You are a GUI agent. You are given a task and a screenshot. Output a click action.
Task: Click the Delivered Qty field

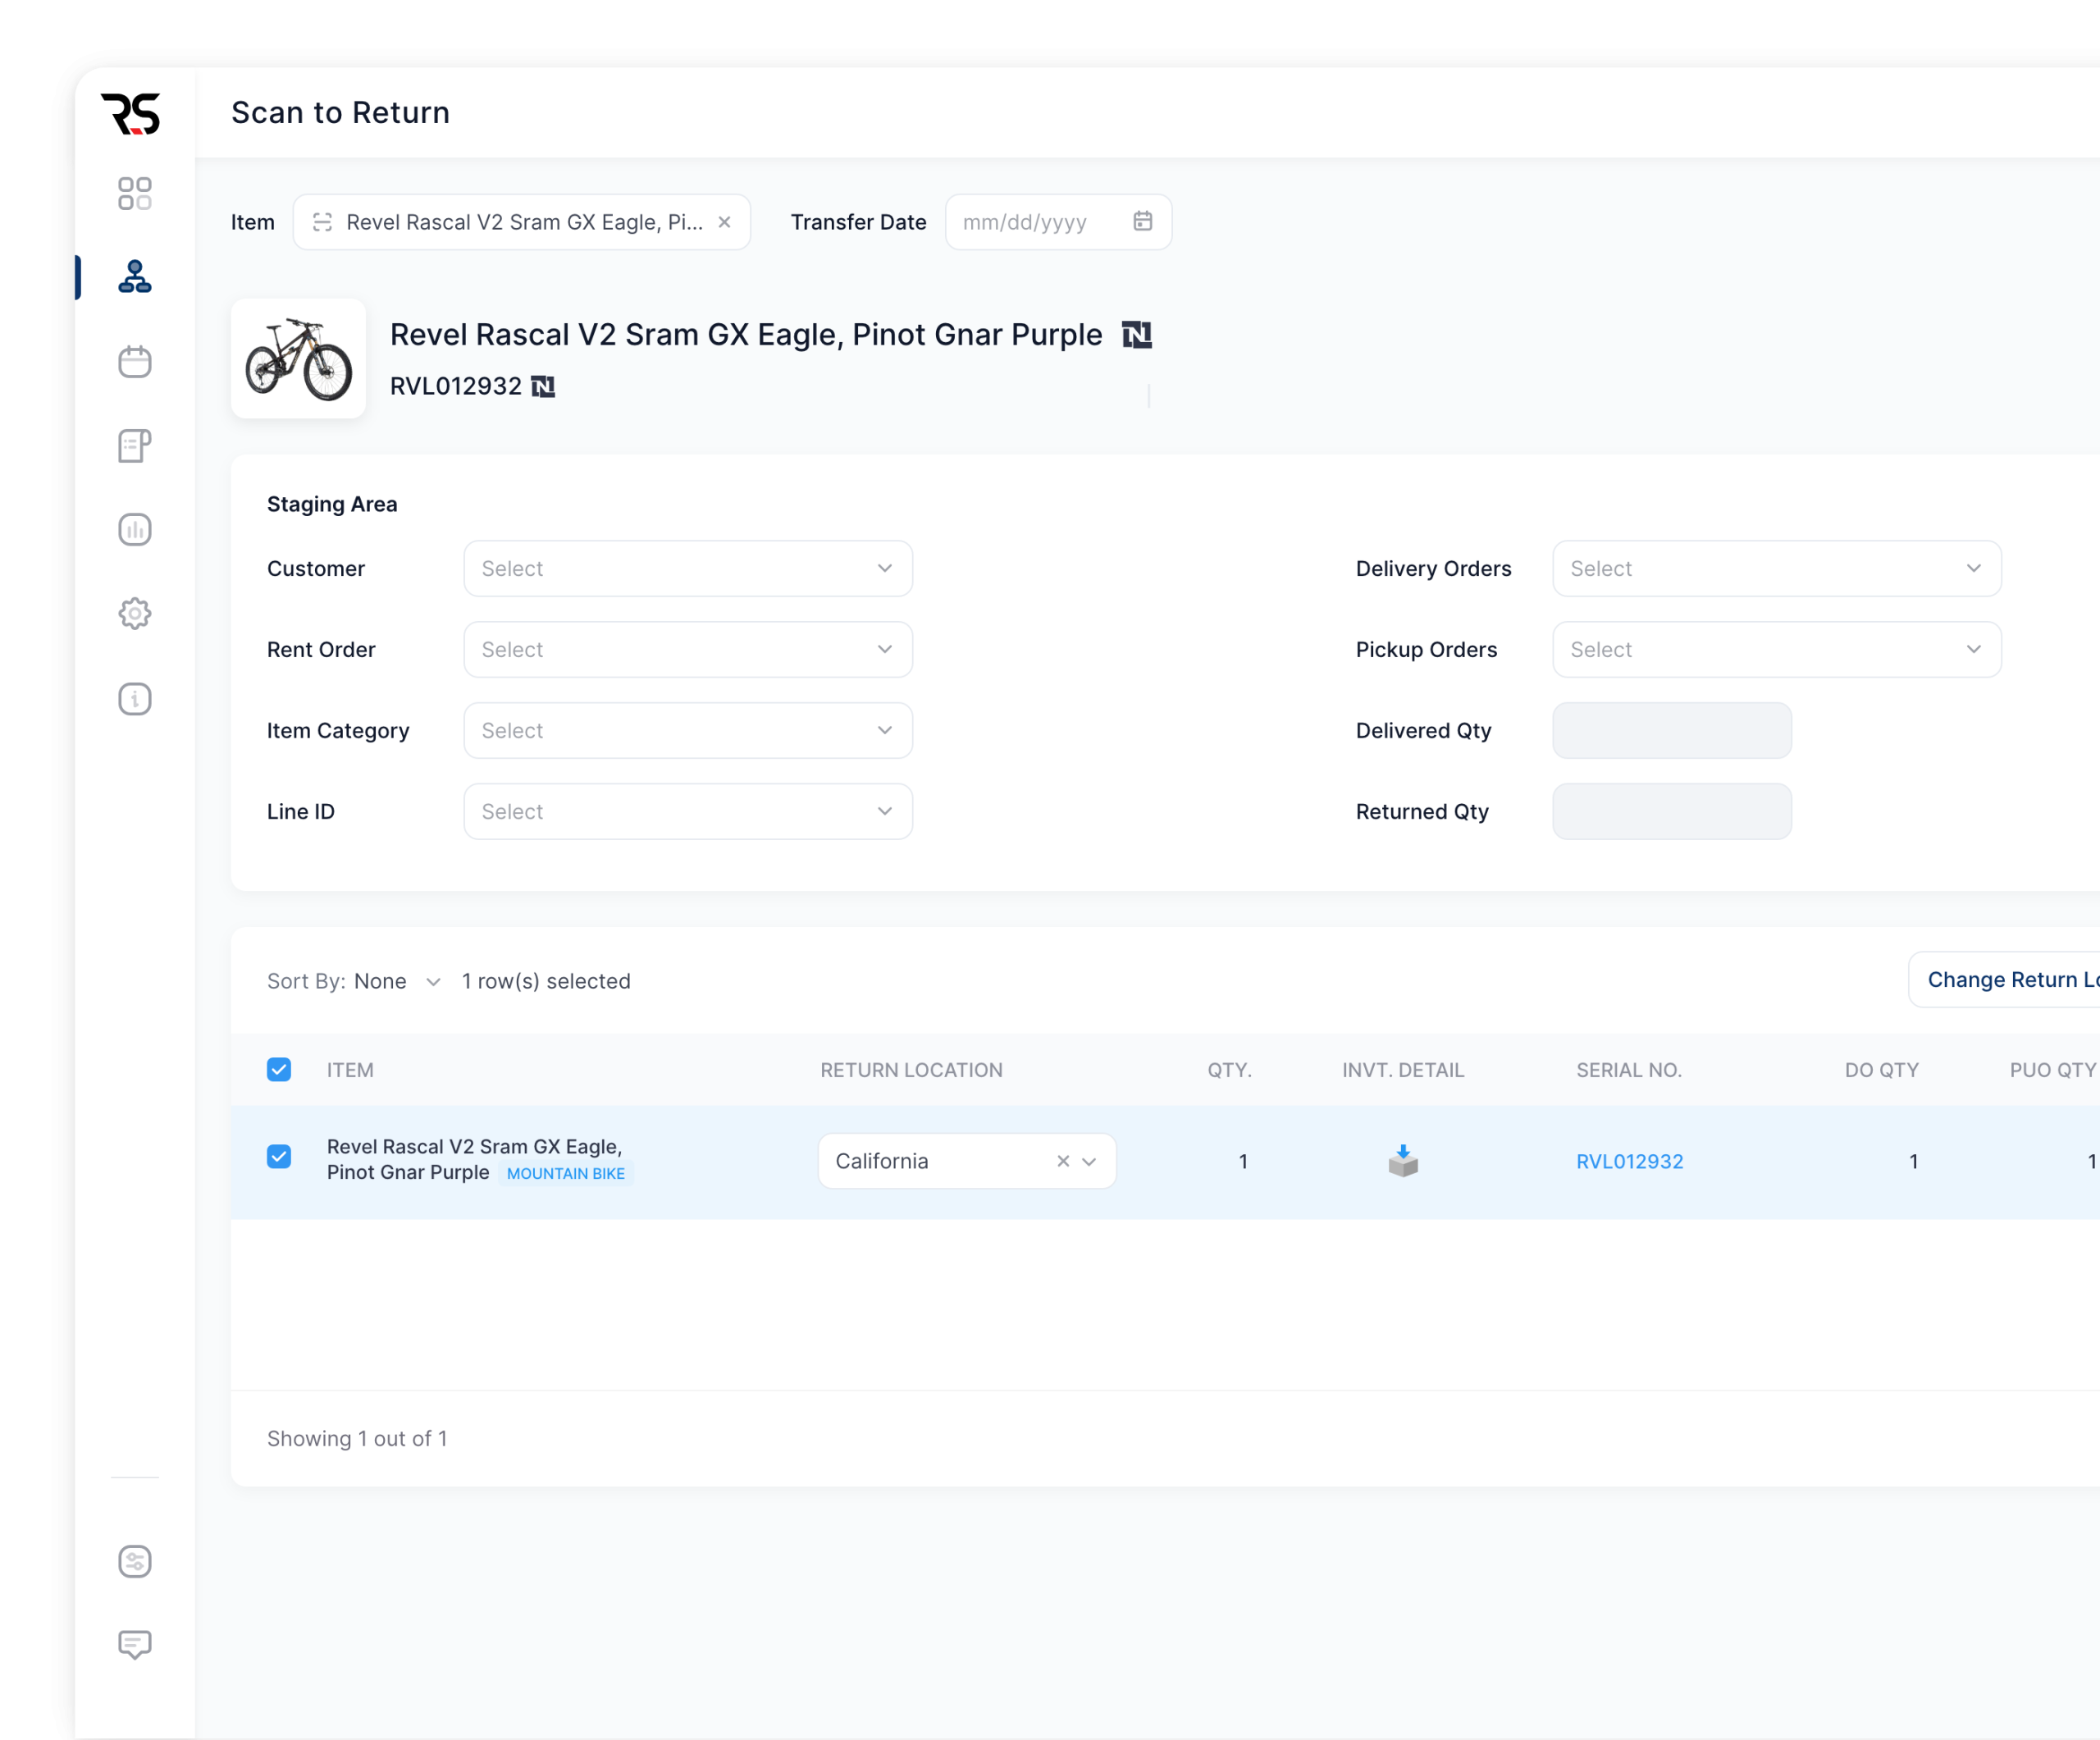(1671, 730)
